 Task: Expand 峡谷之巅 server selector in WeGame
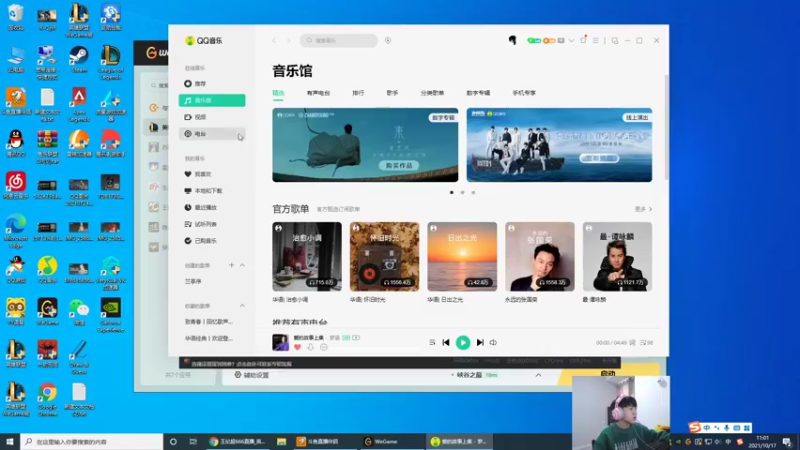click(538, 375)
